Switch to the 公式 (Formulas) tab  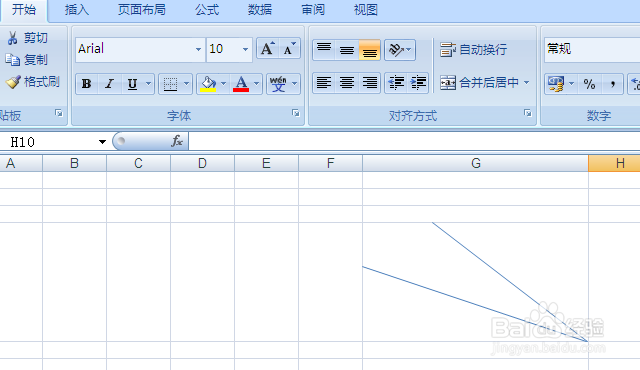pyautogui.click(x=207, y=10)
